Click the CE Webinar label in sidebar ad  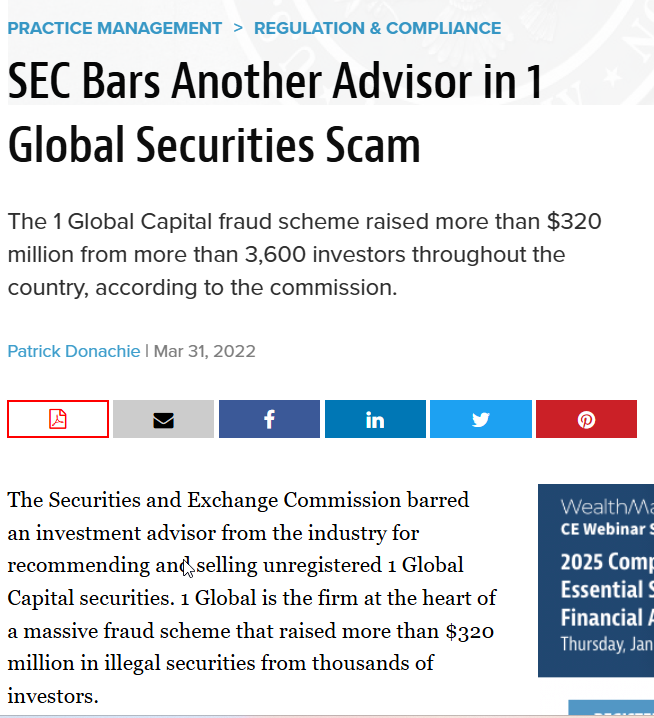click(x=607, y=529)
